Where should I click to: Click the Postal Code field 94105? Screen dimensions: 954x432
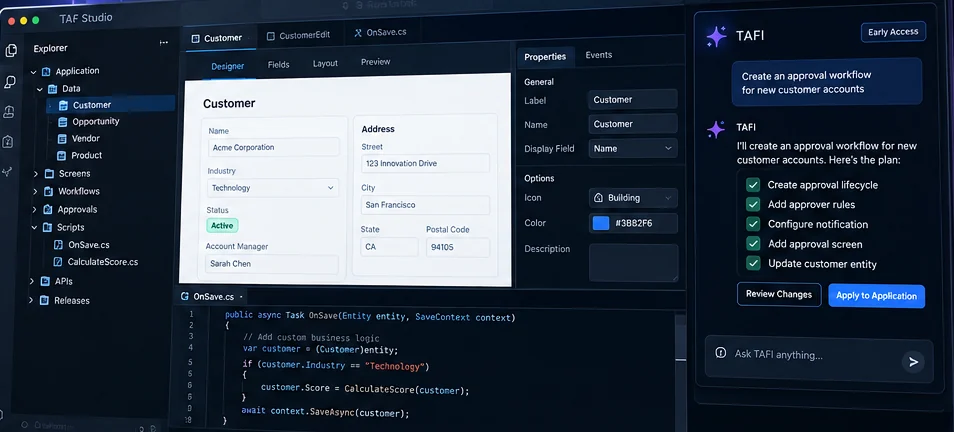[x=458, y=247]
